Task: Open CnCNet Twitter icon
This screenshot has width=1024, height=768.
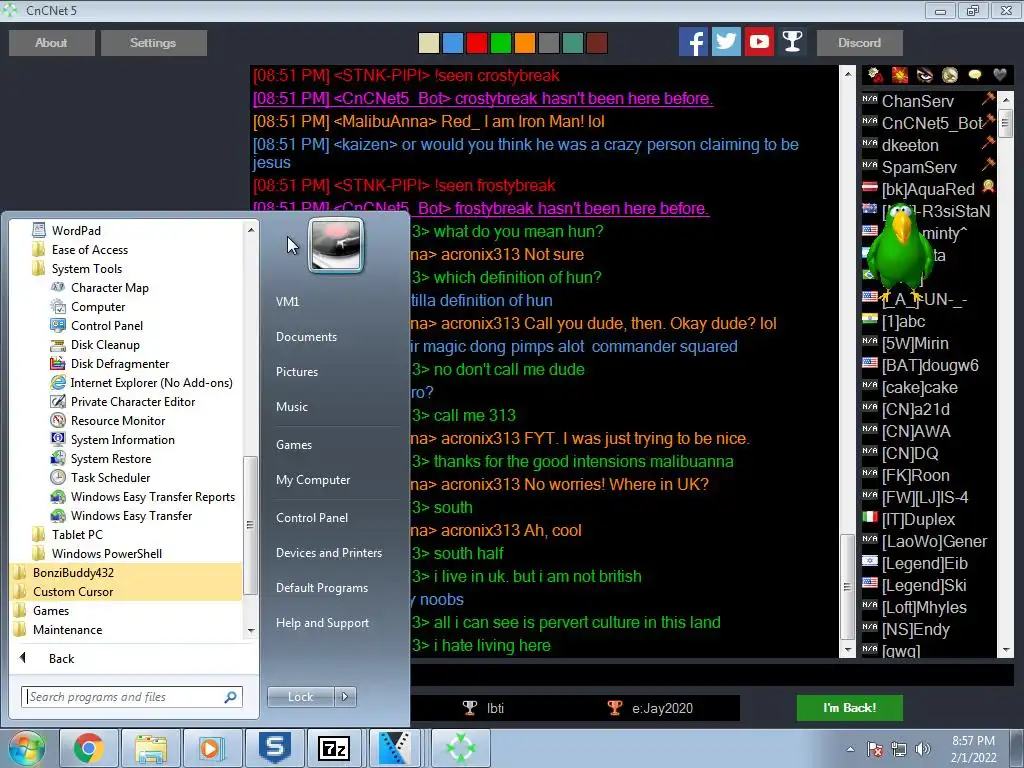Action: (x=726, y=42)
